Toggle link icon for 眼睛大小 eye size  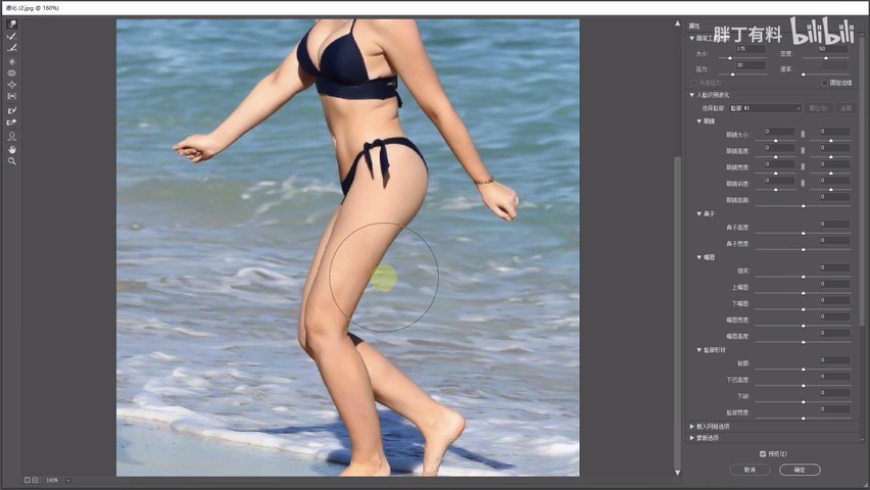(x=802, y=132)
